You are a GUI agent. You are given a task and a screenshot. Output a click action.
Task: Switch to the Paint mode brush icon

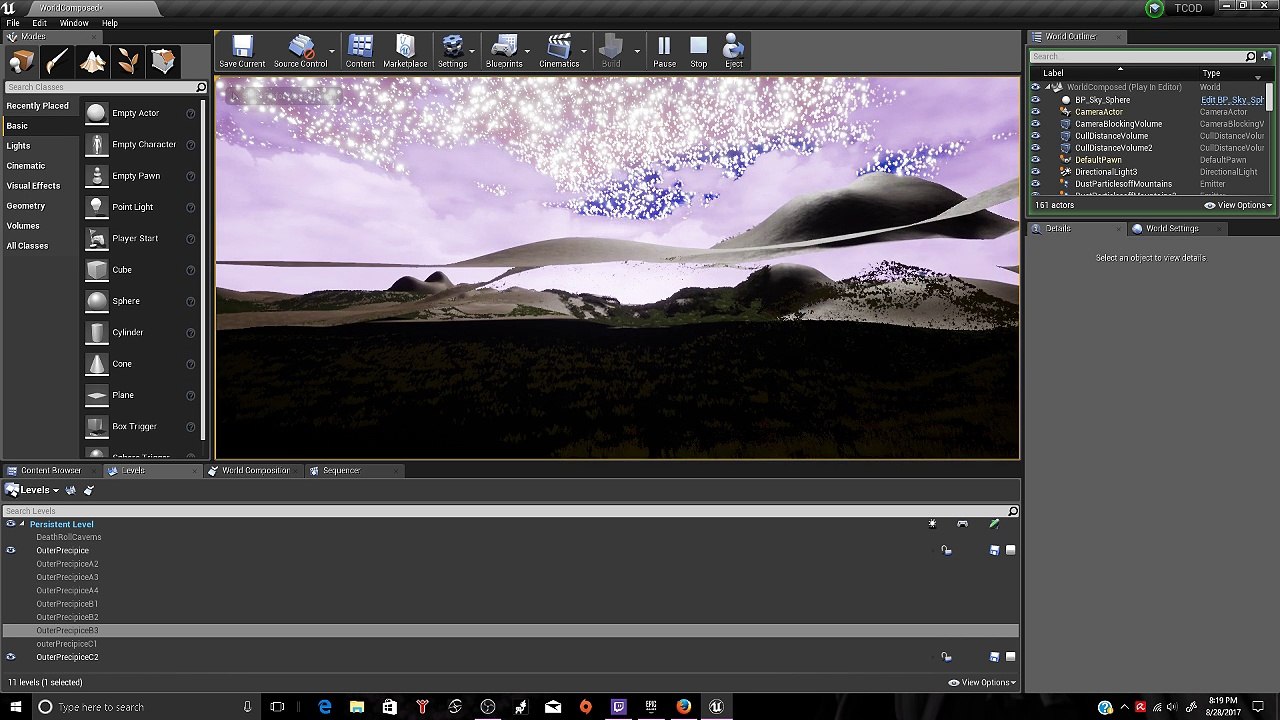(x=57, y=62)
